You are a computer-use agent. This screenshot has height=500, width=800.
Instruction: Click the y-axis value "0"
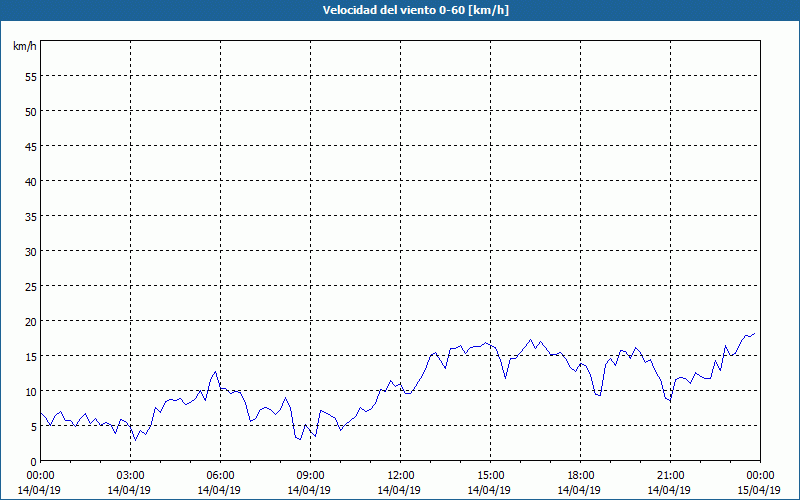tap(34, 462)
